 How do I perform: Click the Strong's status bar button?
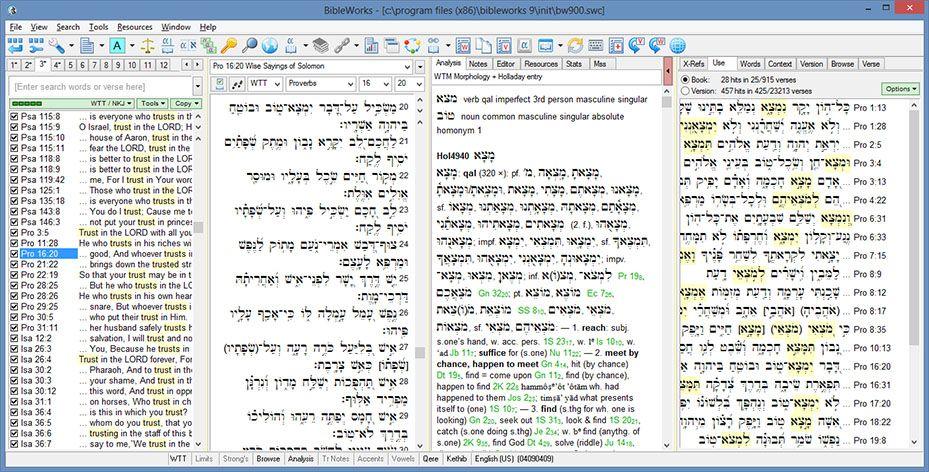tap(236, 458)
